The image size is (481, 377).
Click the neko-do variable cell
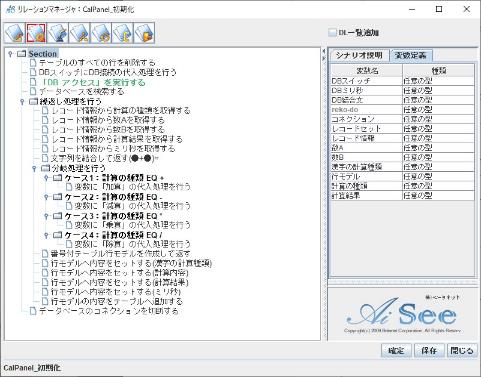367,110
